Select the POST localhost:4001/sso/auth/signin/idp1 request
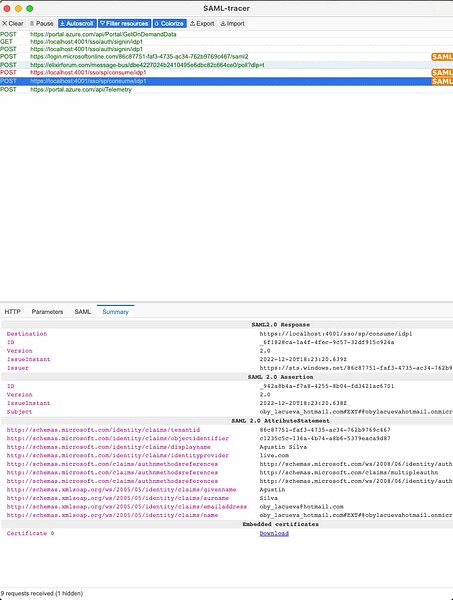Viewport: 453px width, 600px height. (226, 49)
